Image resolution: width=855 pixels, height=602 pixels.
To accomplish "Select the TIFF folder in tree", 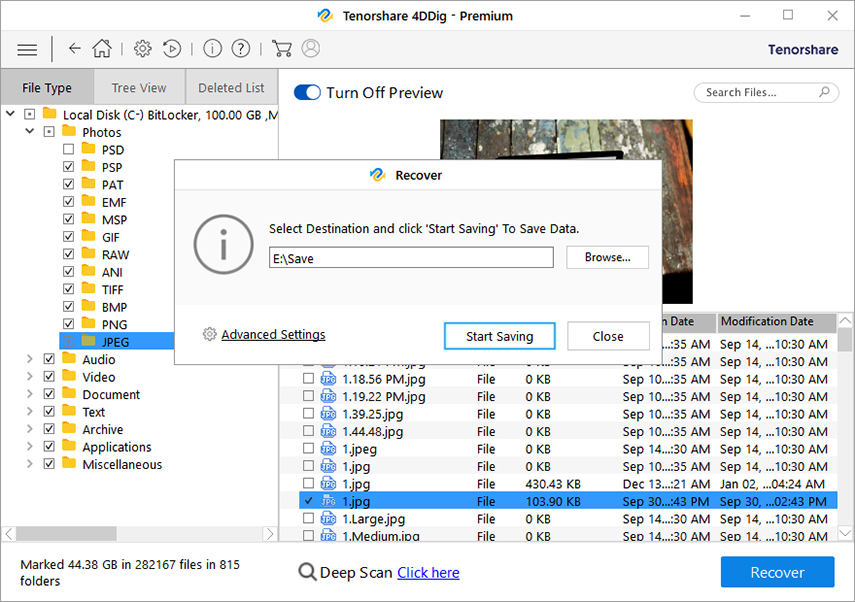I will point(113,290).
